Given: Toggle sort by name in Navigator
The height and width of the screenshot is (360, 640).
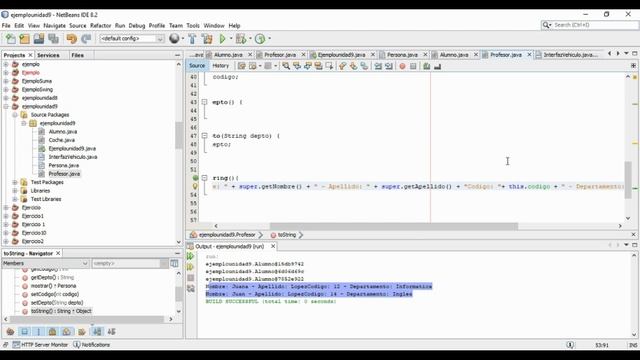Looking at the screenshot, I should pos(97,331).
